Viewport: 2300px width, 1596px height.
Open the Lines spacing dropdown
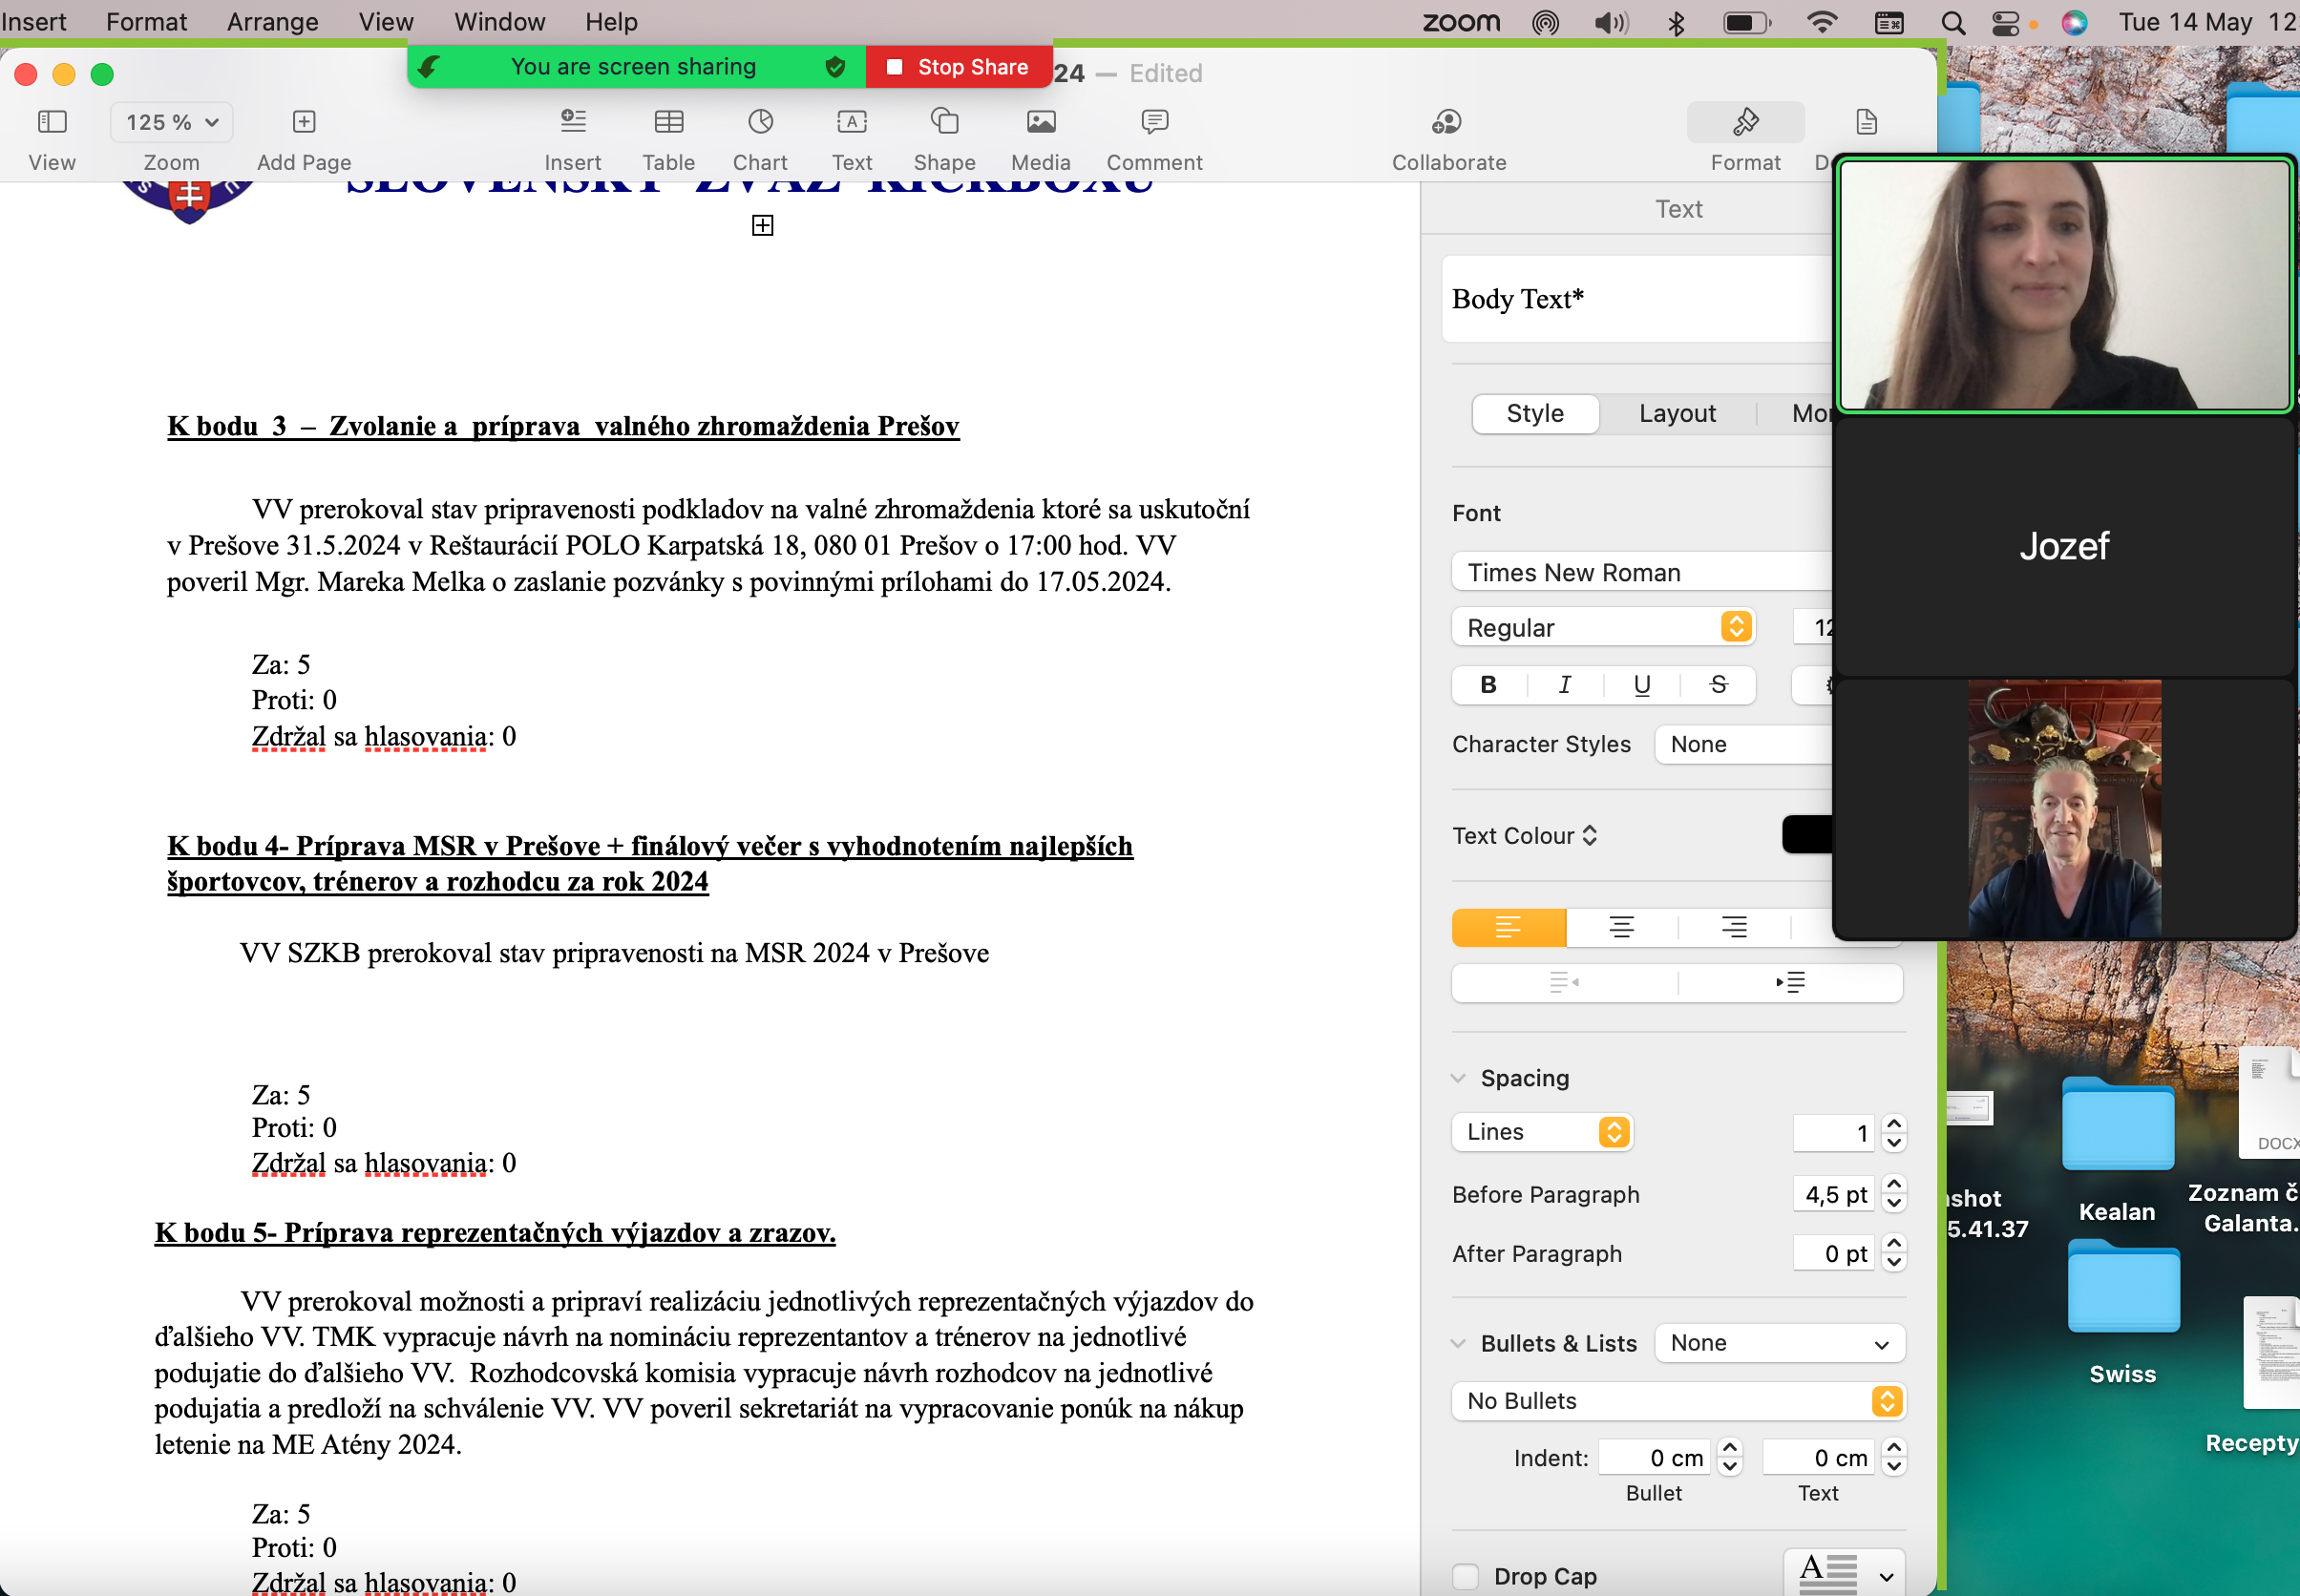point(1543,1132)
